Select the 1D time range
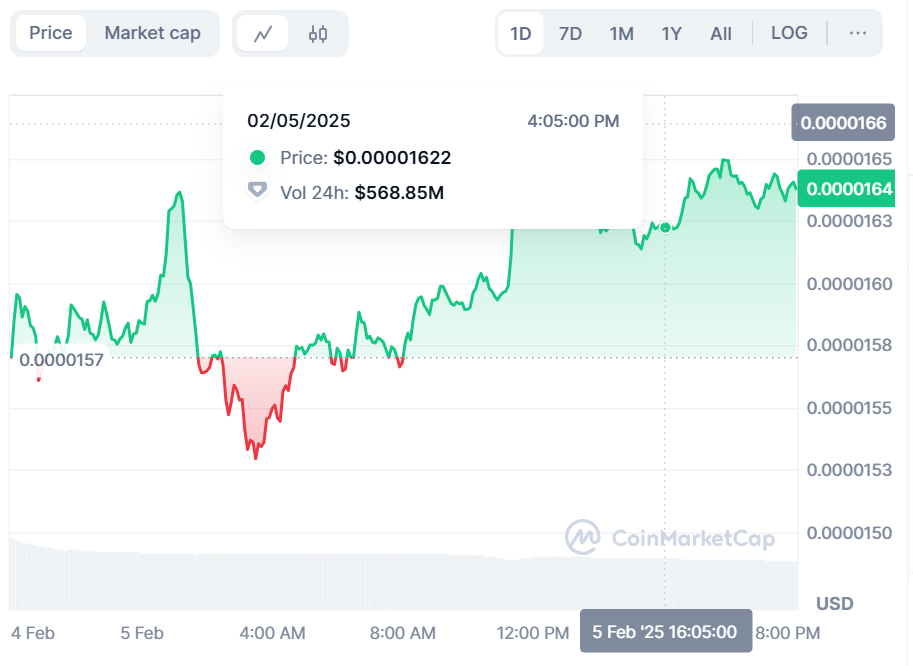Image resolution: width=913 pixels, height=666 pixels. click(520, 33)
